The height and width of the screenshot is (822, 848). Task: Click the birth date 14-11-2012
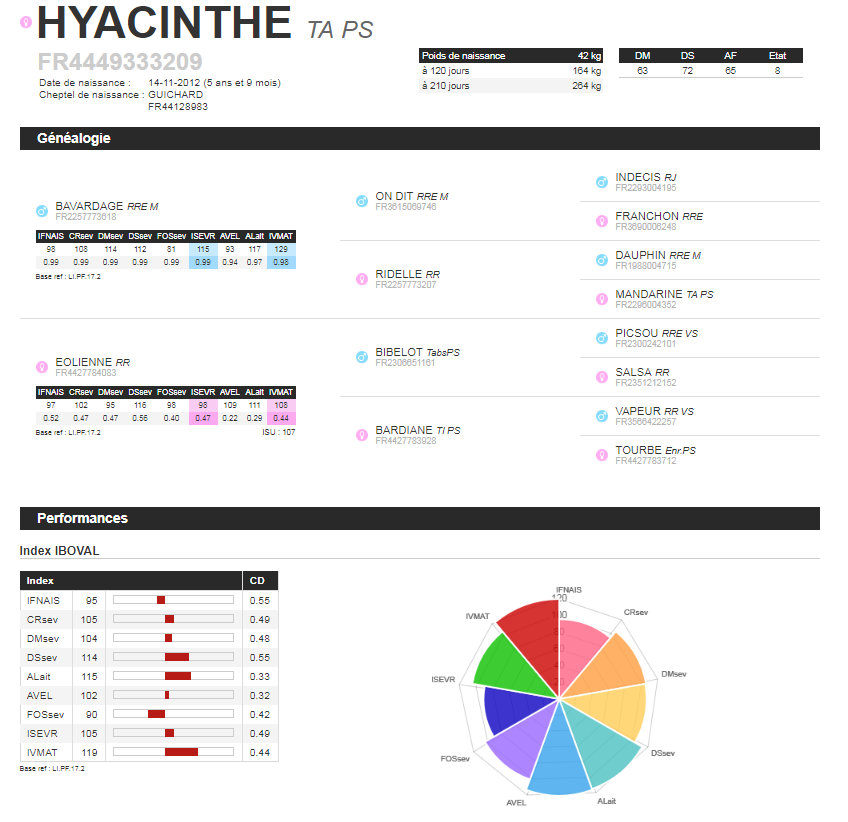click(174, 83)
